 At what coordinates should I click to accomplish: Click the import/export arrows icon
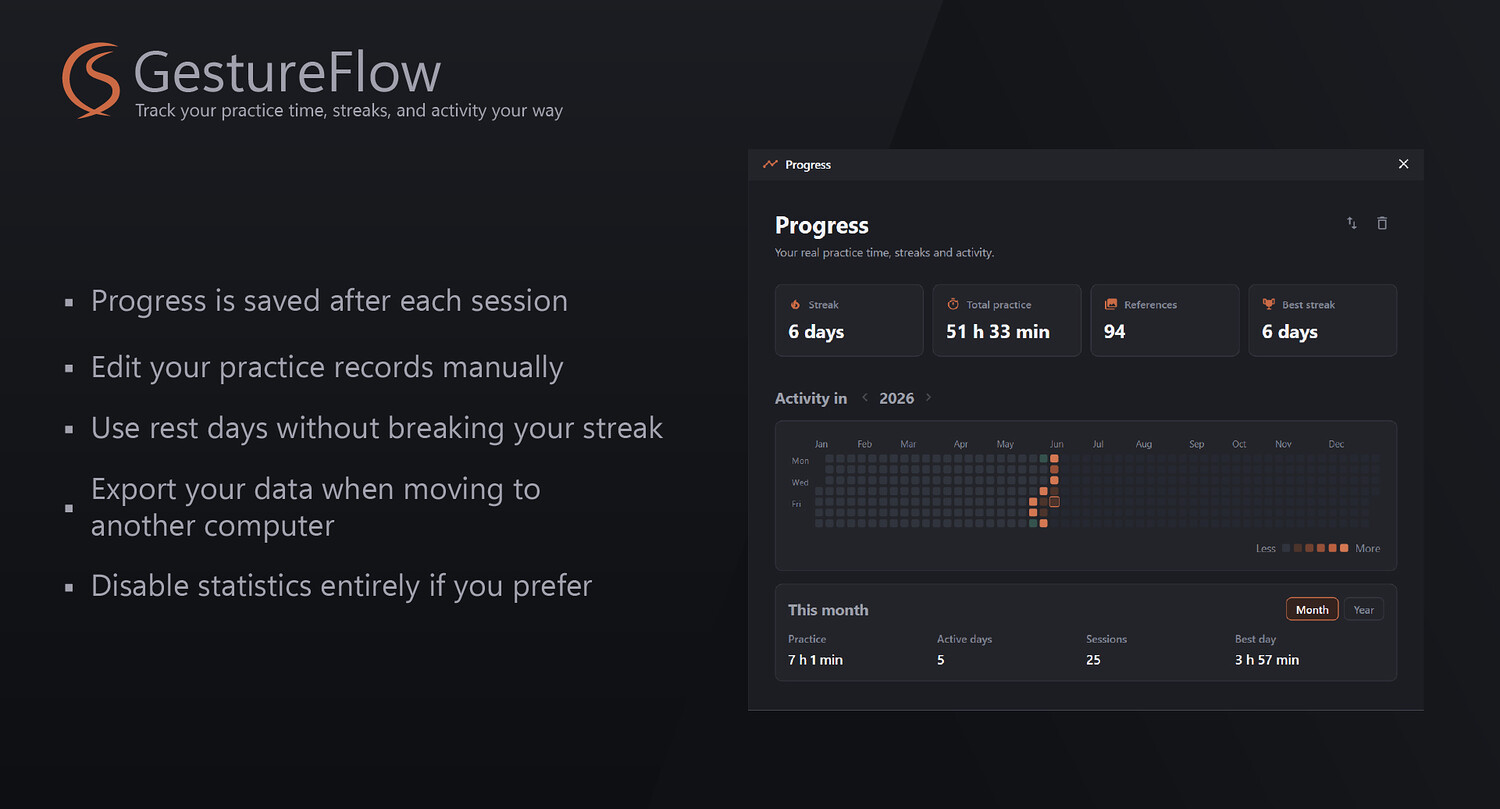coord(1352,223)
